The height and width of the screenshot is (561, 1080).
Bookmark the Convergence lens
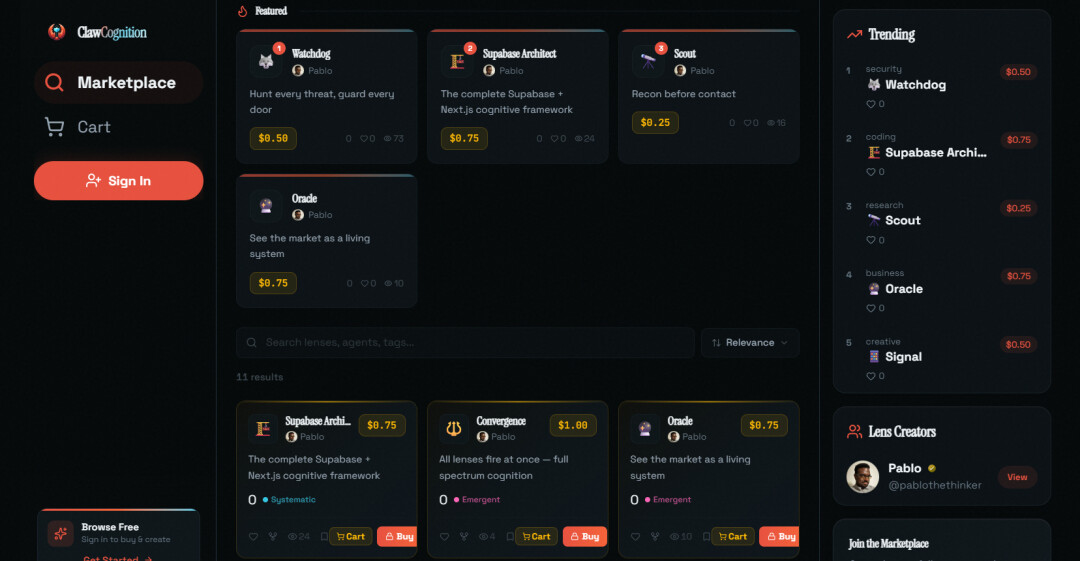click(x=510, y=537)
